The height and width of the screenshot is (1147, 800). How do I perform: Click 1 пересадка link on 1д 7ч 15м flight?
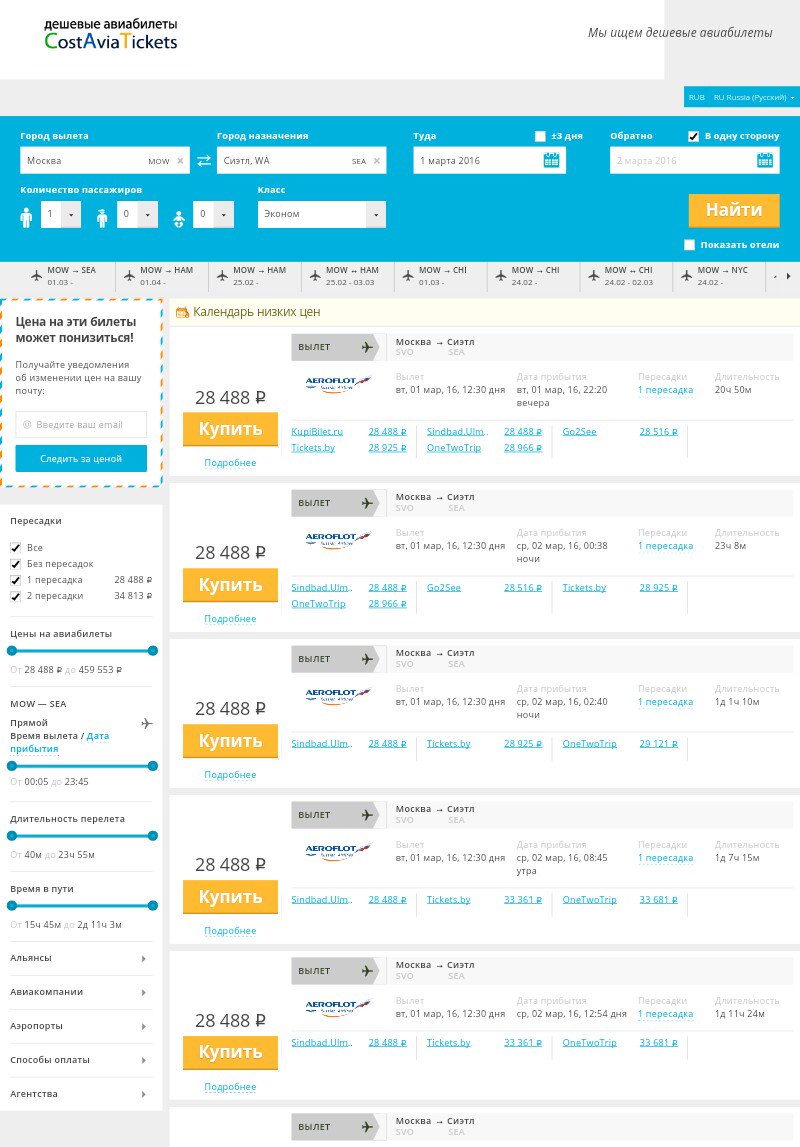coord(665,858)
